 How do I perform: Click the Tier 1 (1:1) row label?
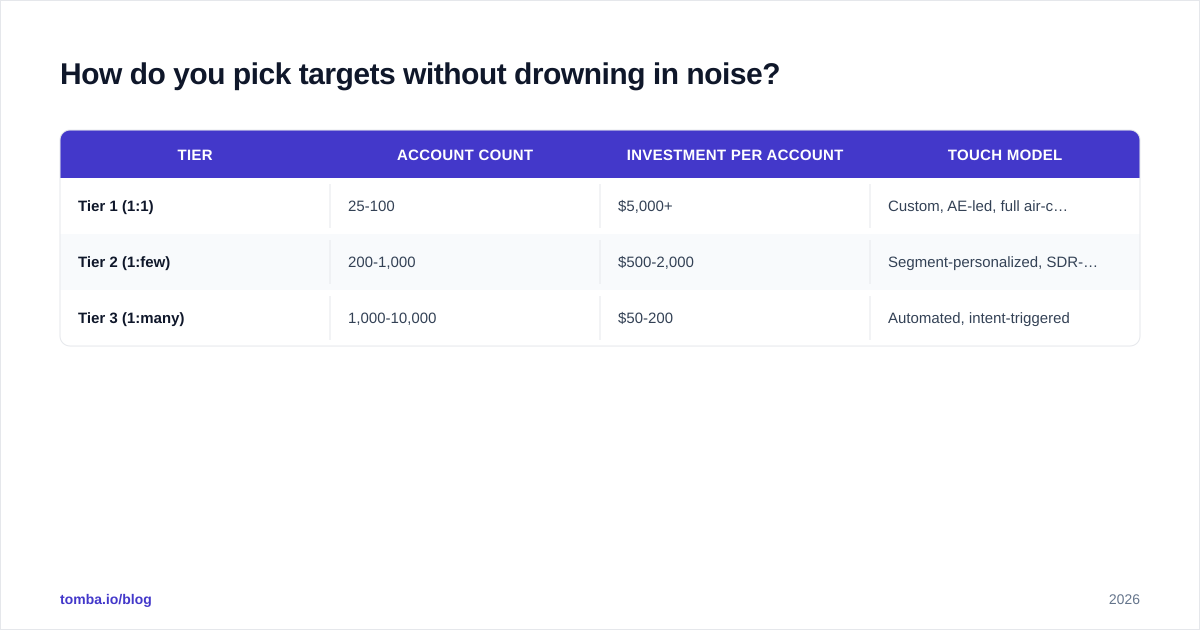(116, 206)
